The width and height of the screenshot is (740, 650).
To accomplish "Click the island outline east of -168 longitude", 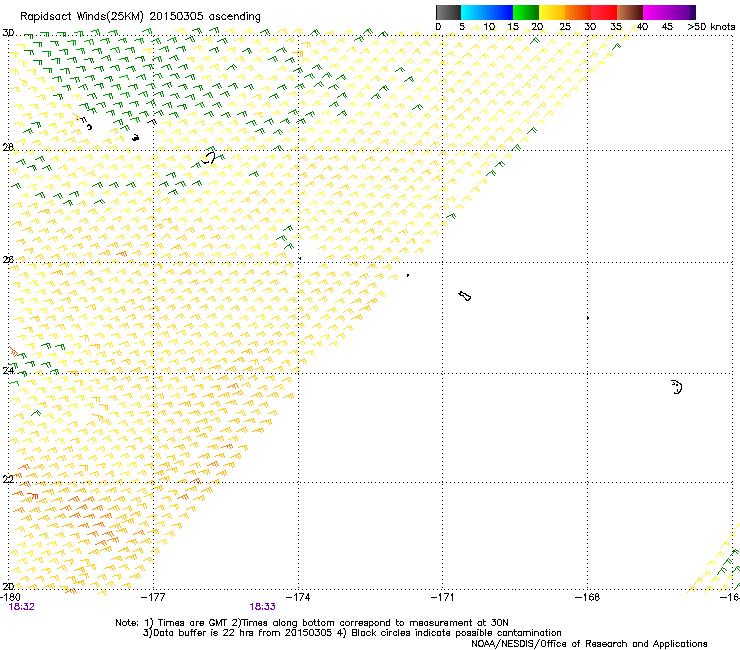I will (x=677, y=387).
